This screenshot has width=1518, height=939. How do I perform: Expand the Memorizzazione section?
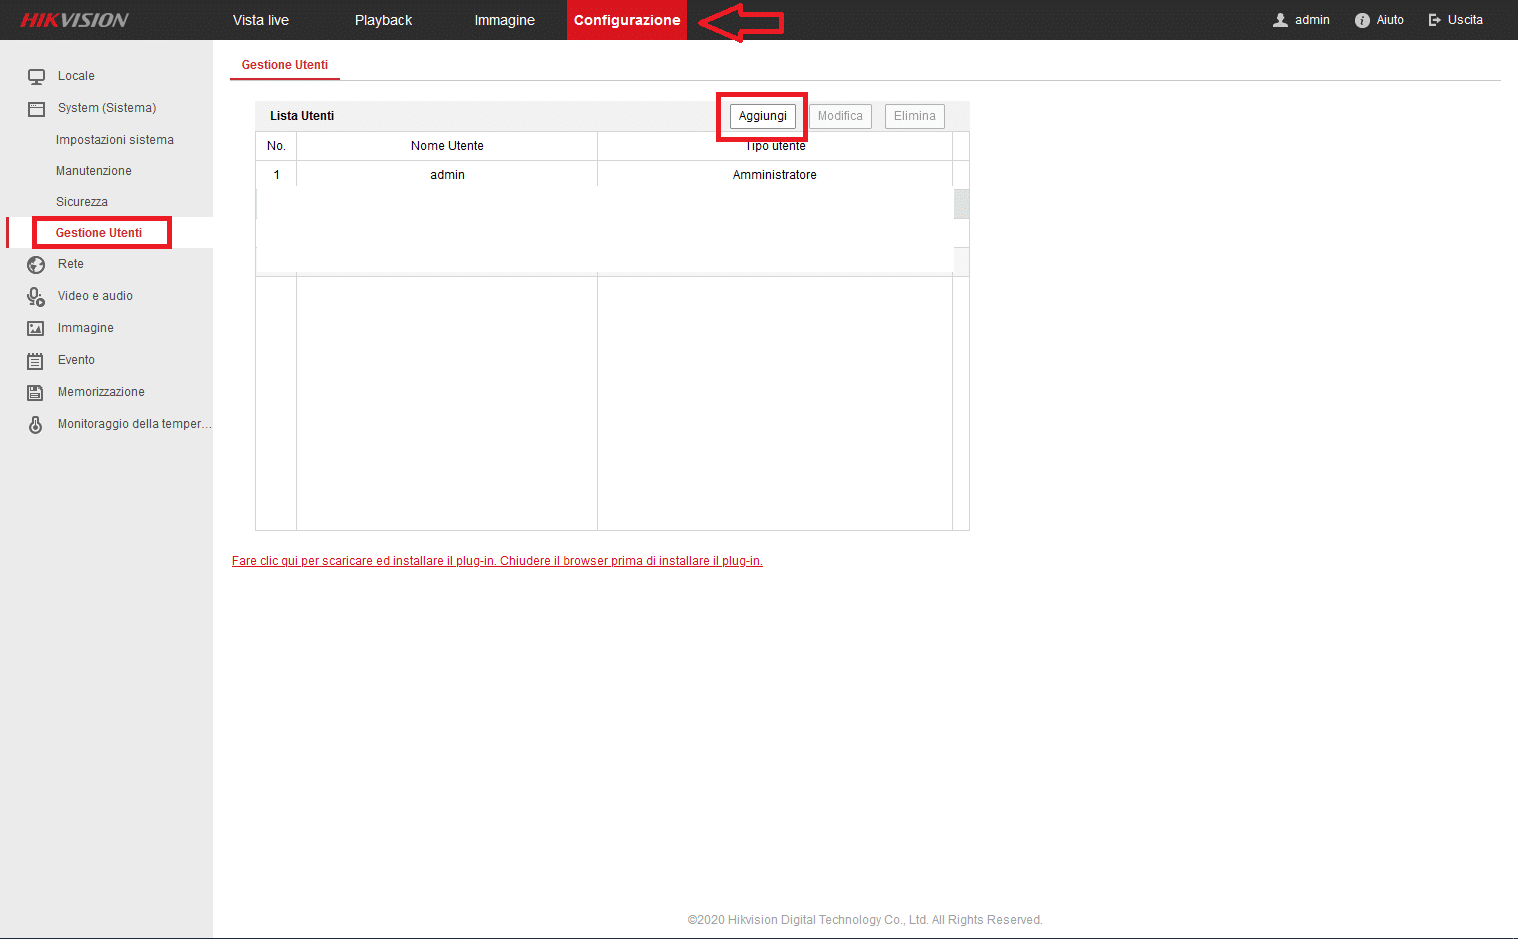click(101, 392)
